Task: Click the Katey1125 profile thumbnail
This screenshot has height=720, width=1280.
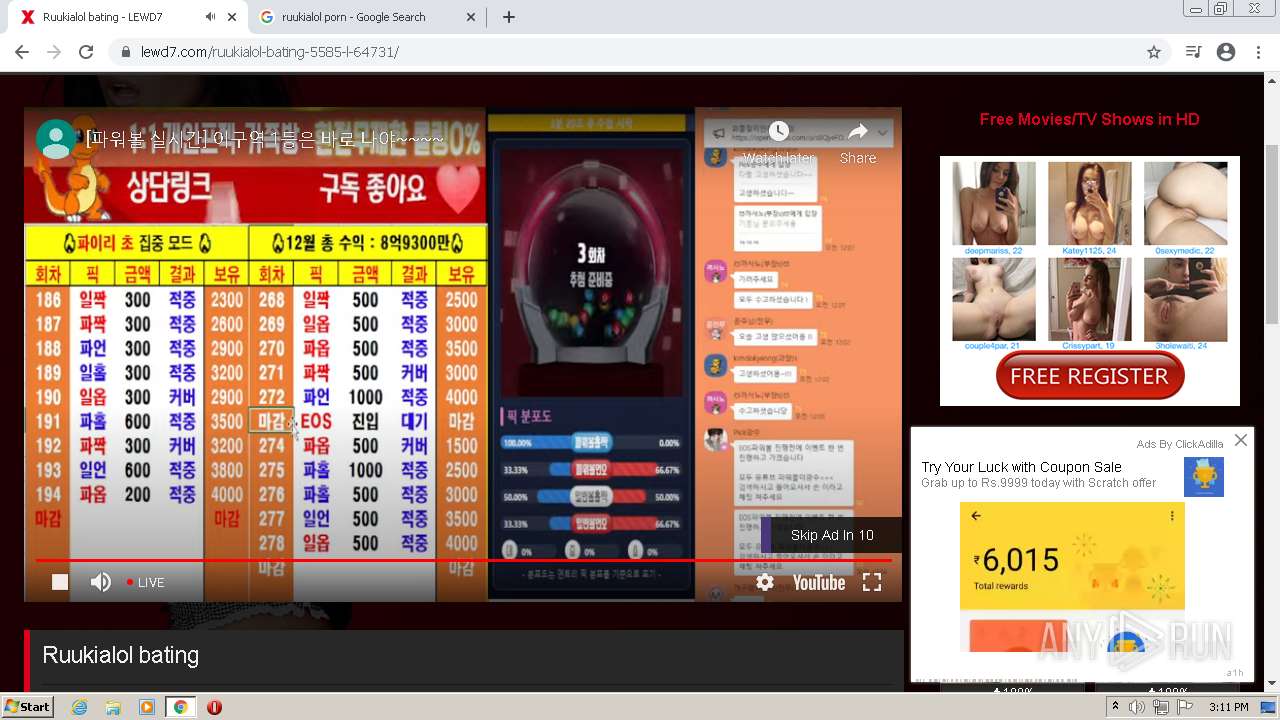Action: [x=1089, y=204]
